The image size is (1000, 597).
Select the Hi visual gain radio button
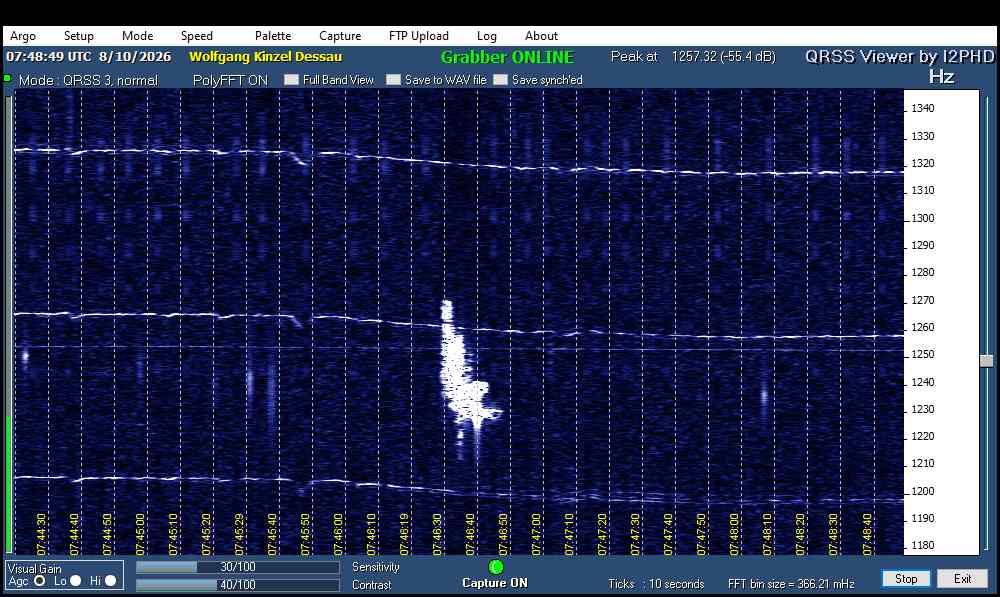pos(110,580)
